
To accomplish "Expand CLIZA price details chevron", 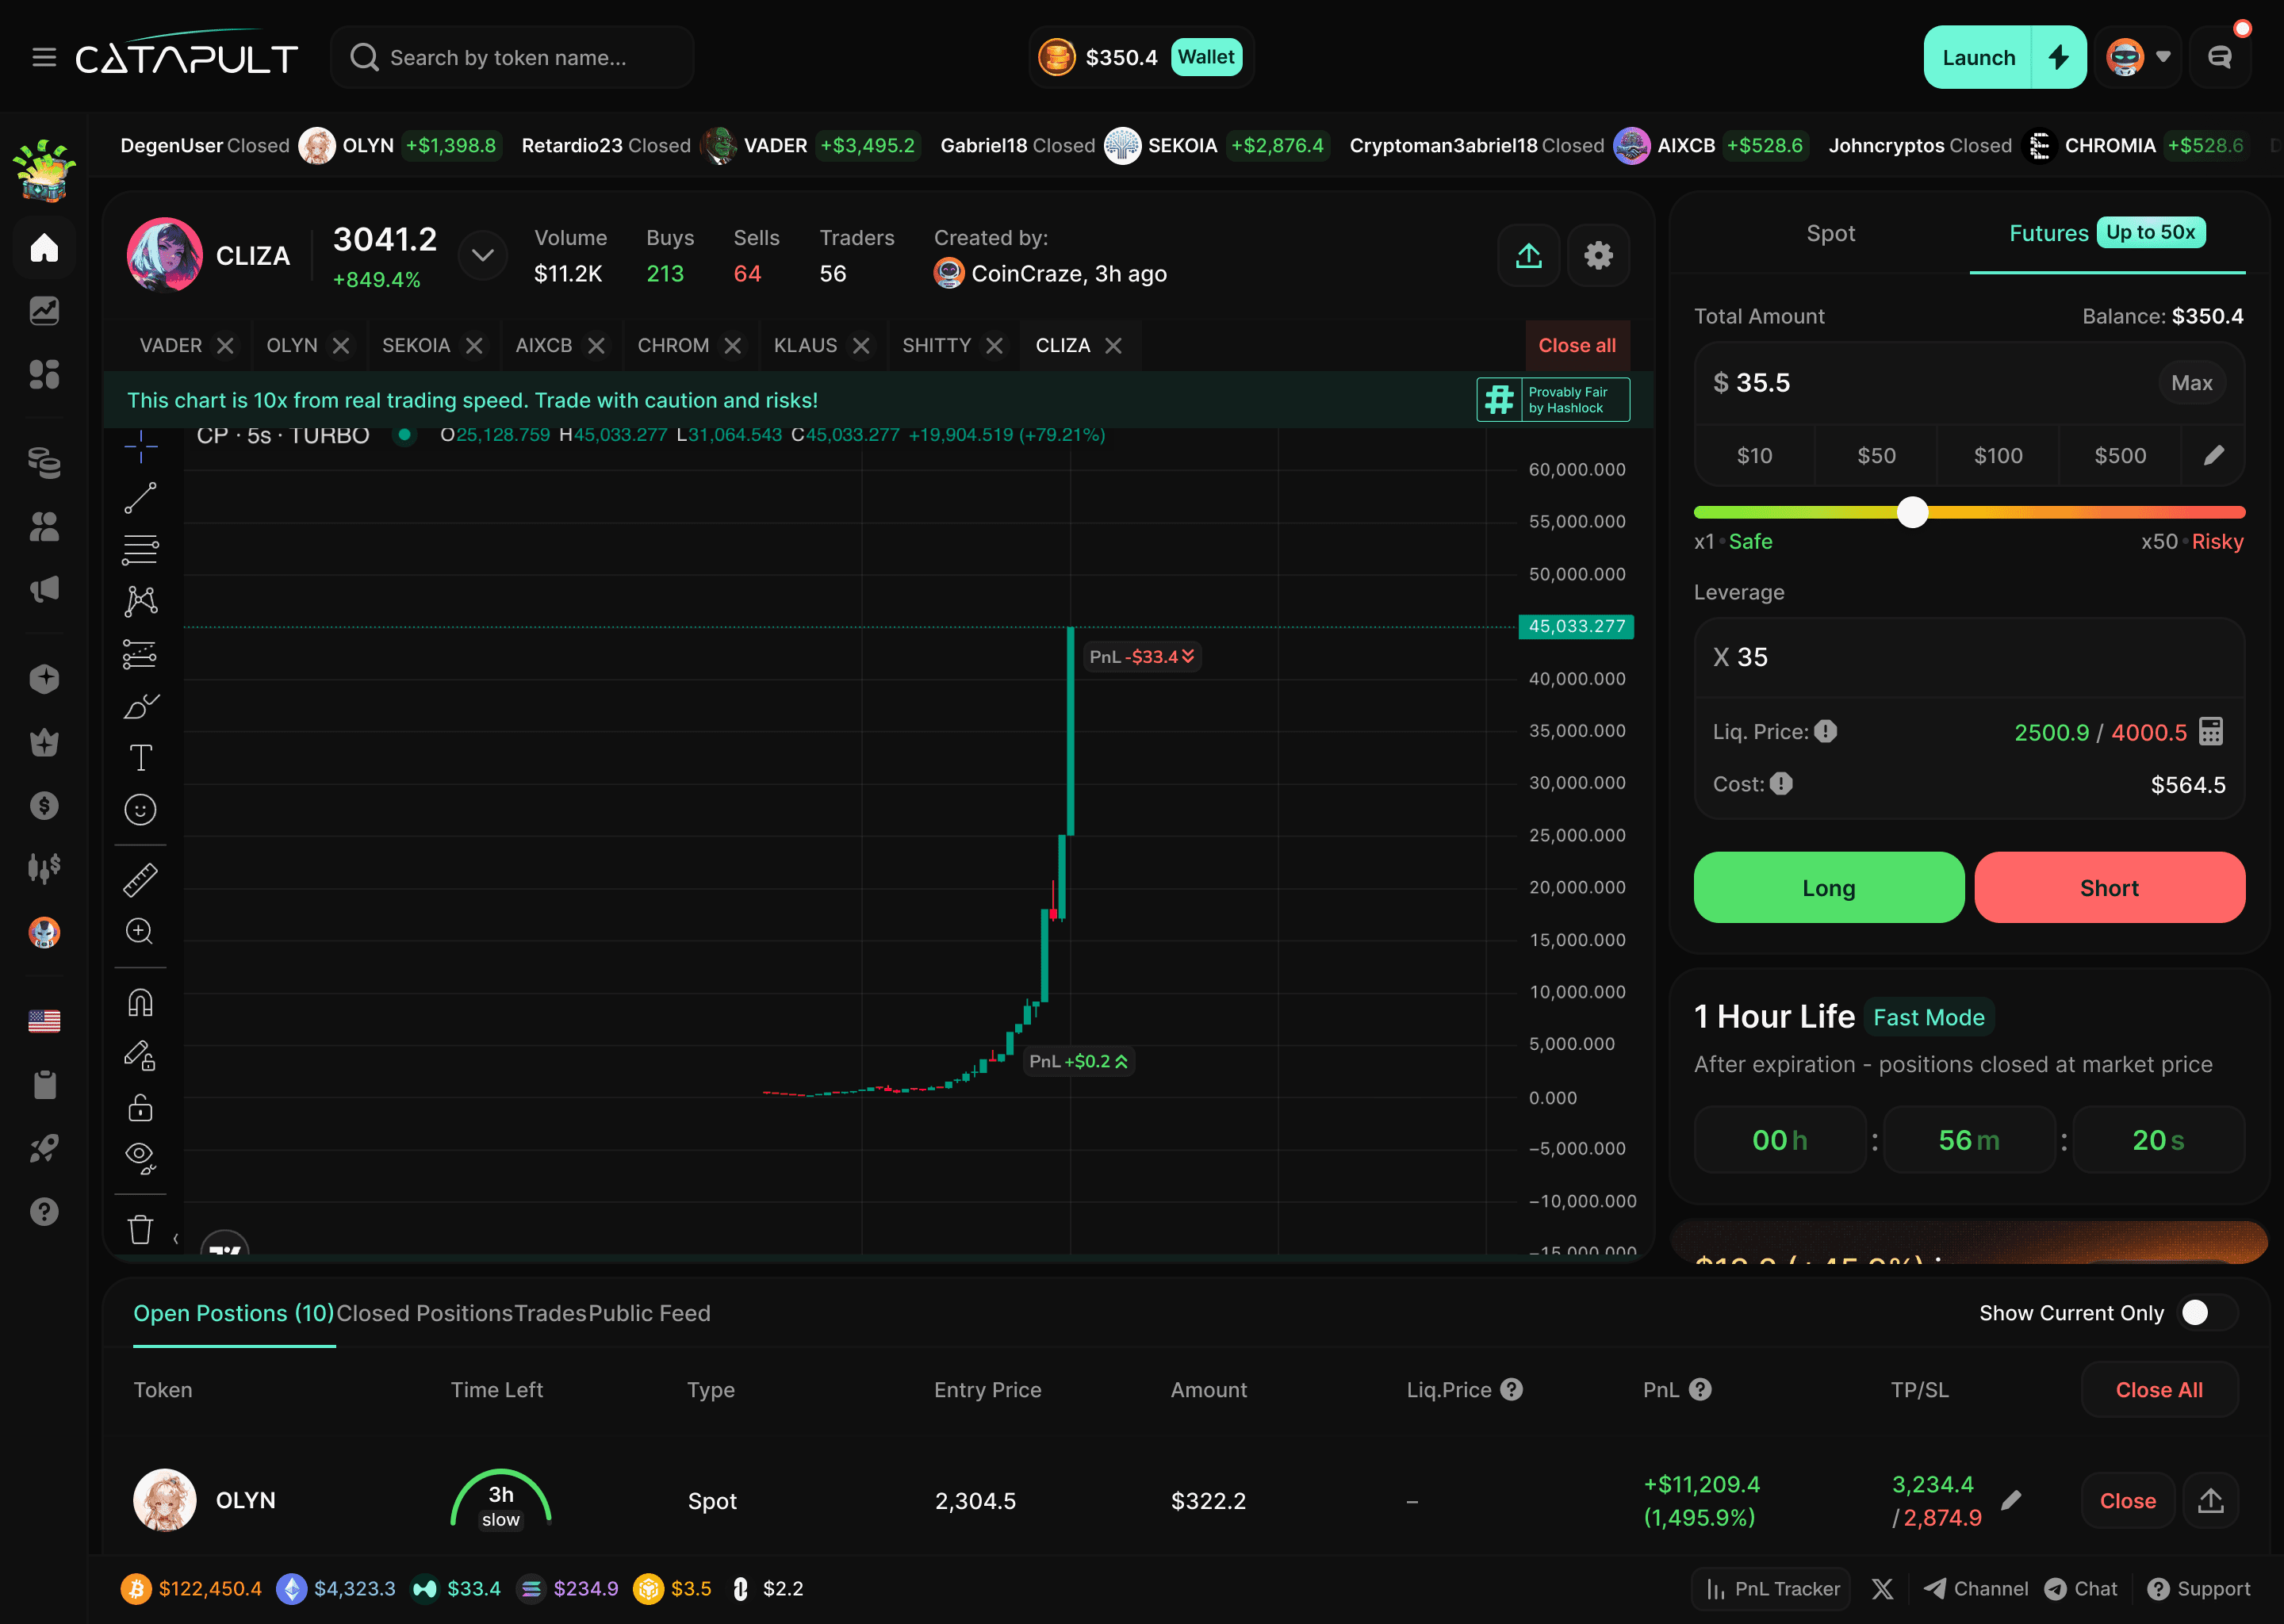I will click(x=483, y=255).
